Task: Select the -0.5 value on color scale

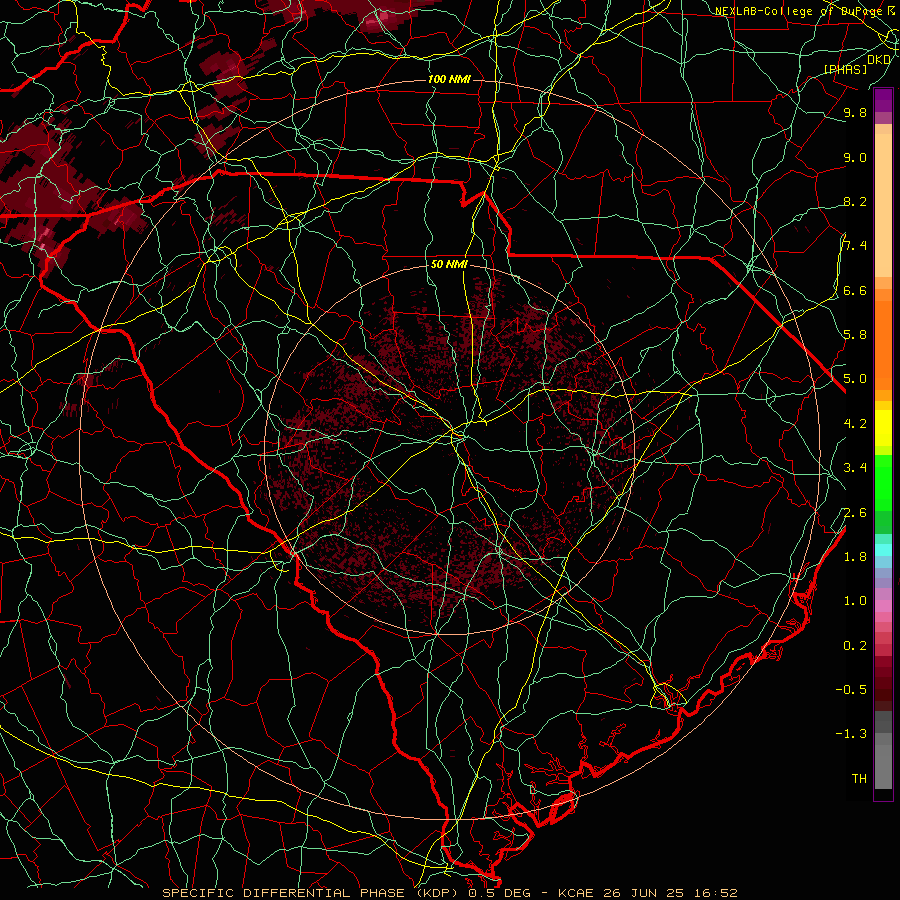Action: [x=852, y=690]
